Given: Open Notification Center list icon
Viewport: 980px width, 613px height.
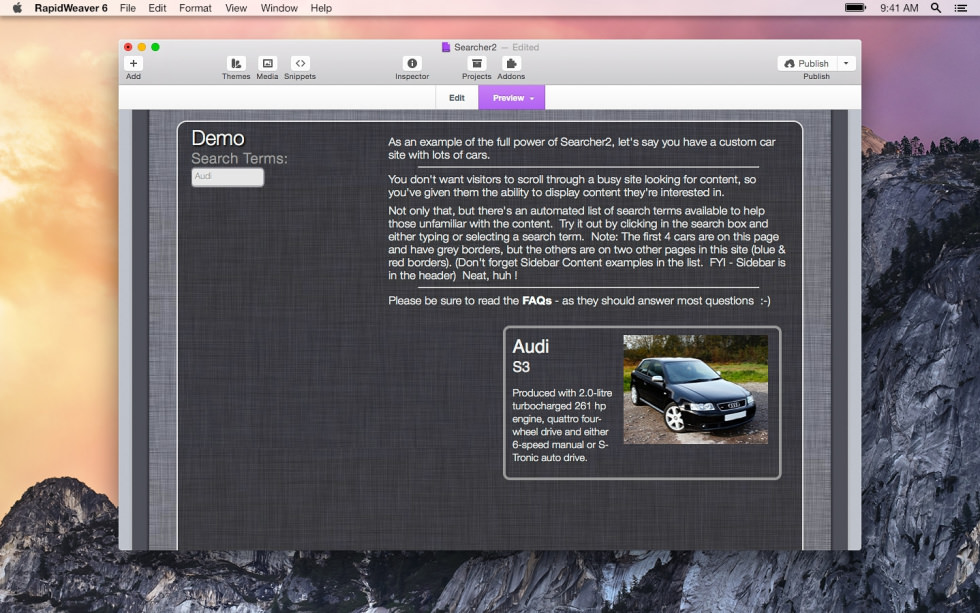Looking at the screenshot, I should pyautogui.click(x=961, y=8).
